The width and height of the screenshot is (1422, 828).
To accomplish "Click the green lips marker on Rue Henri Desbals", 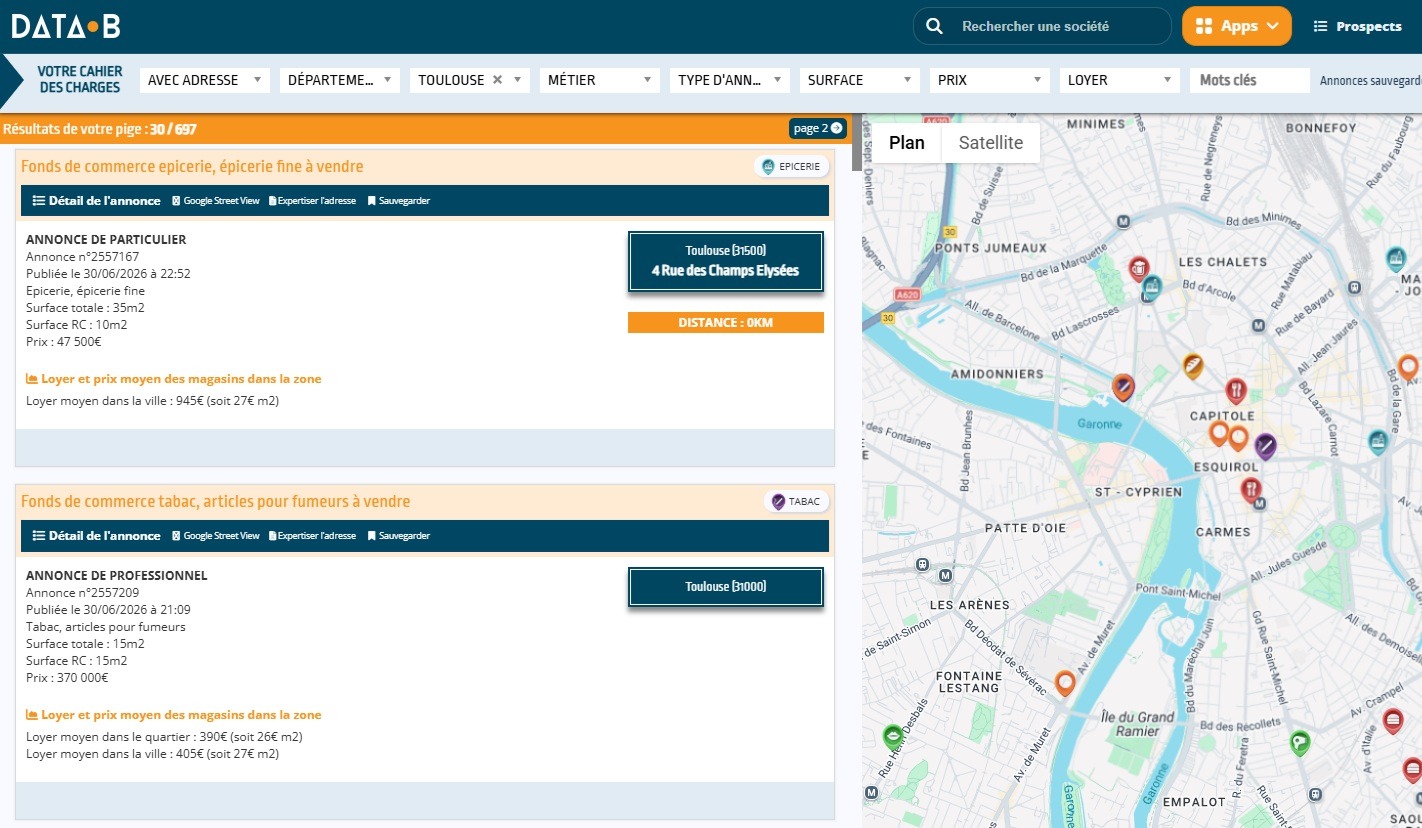I will 893,737.
